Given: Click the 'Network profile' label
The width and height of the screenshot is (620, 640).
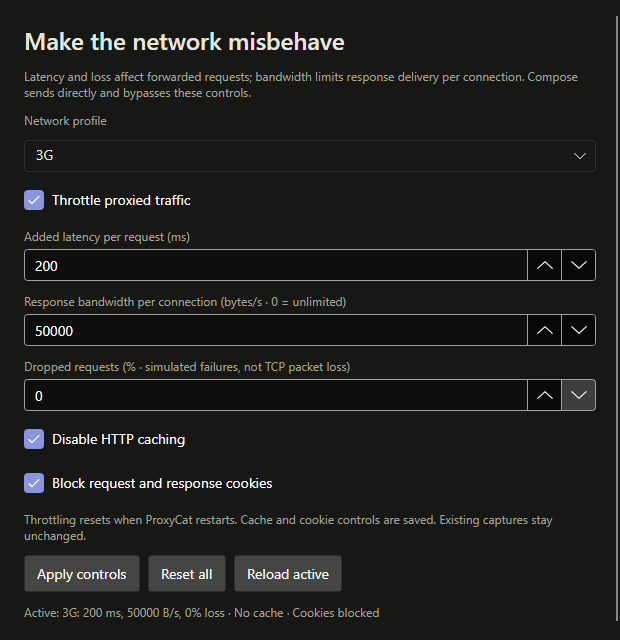Looking at the screenshot, I should [65, 121].
